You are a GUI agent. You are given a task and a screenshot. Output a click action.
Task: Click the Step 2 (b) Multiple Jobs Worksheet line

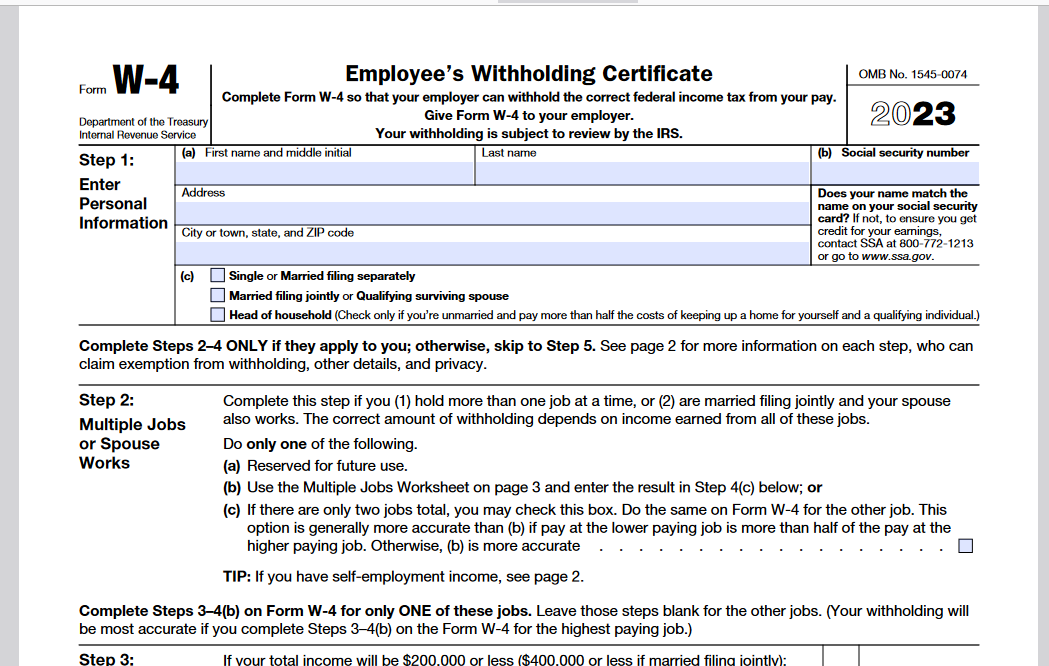pyautogui.click(x=522, y=487)
